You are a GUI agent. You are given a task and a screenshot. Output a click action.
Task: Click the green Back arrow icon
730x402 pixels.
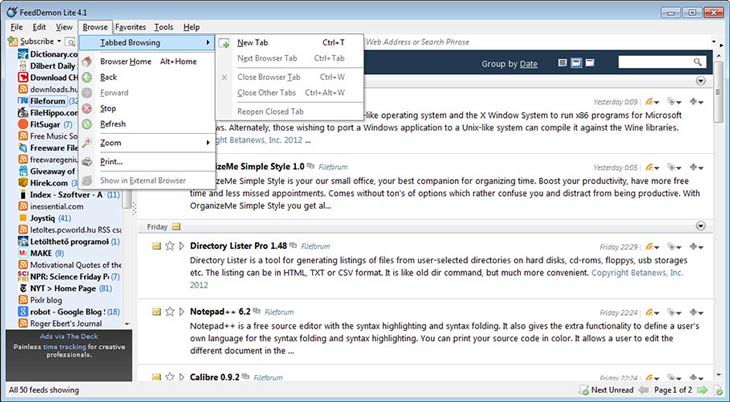pos(88,77)
